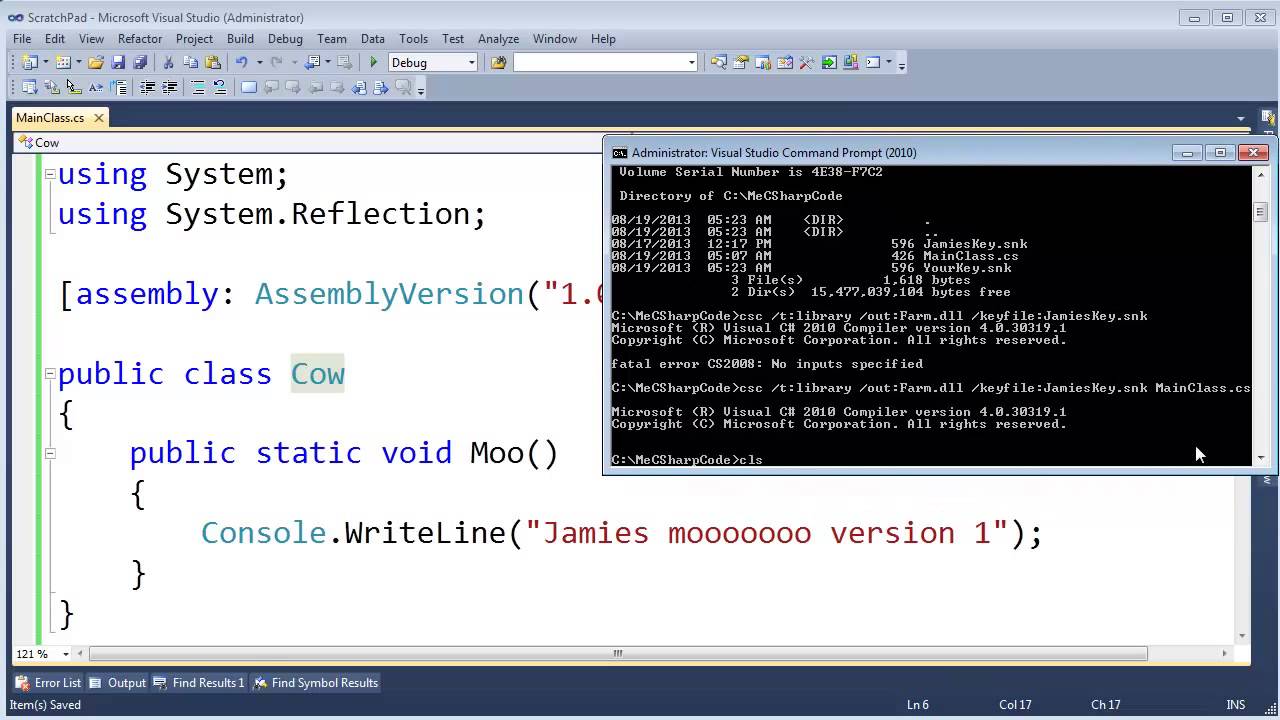Open the Object Browser icon
This screenshot has height=720, width=1280.
785,62
